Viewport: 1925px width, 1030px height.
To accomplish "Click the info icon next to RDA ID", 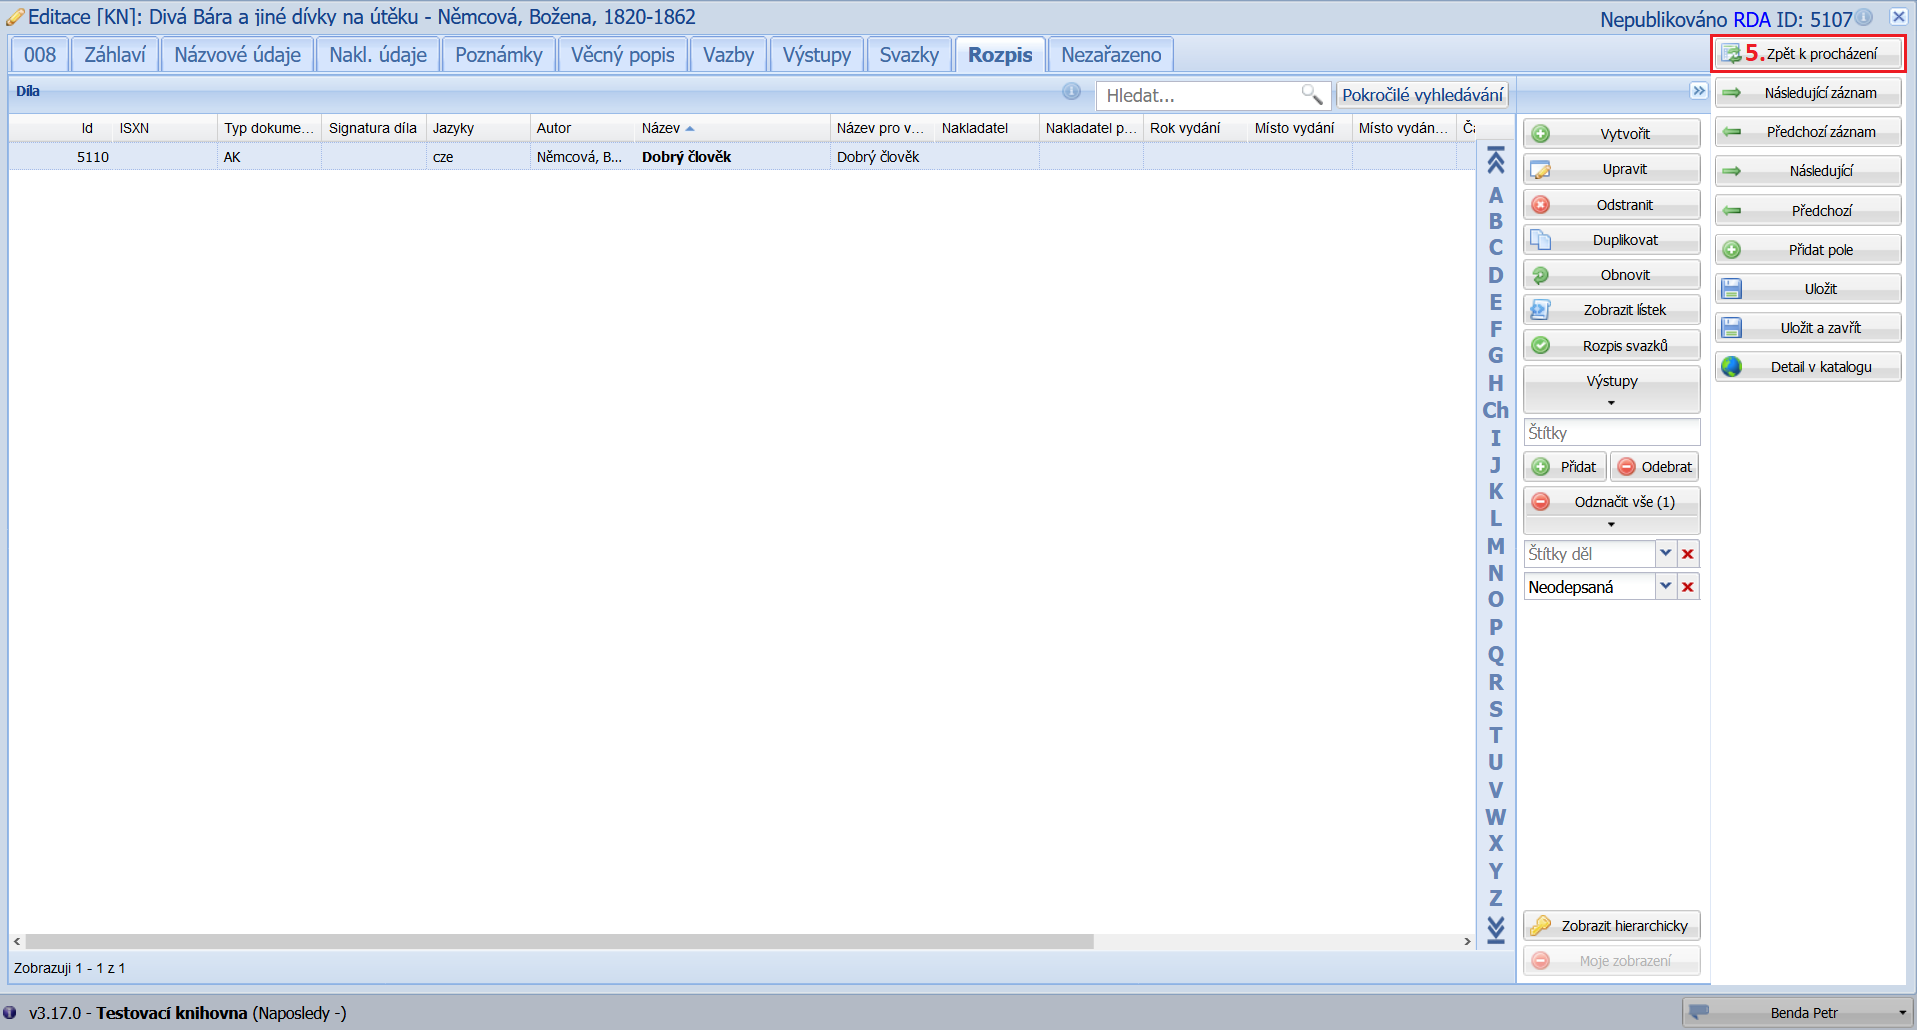I will click(1864, 17).
